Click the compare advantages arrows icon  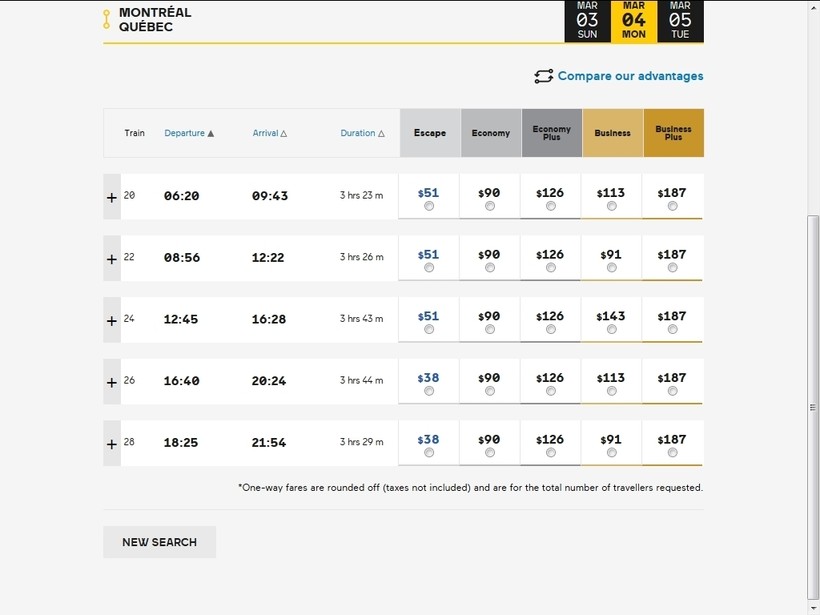pyautogui.click(x=543, y=76)
